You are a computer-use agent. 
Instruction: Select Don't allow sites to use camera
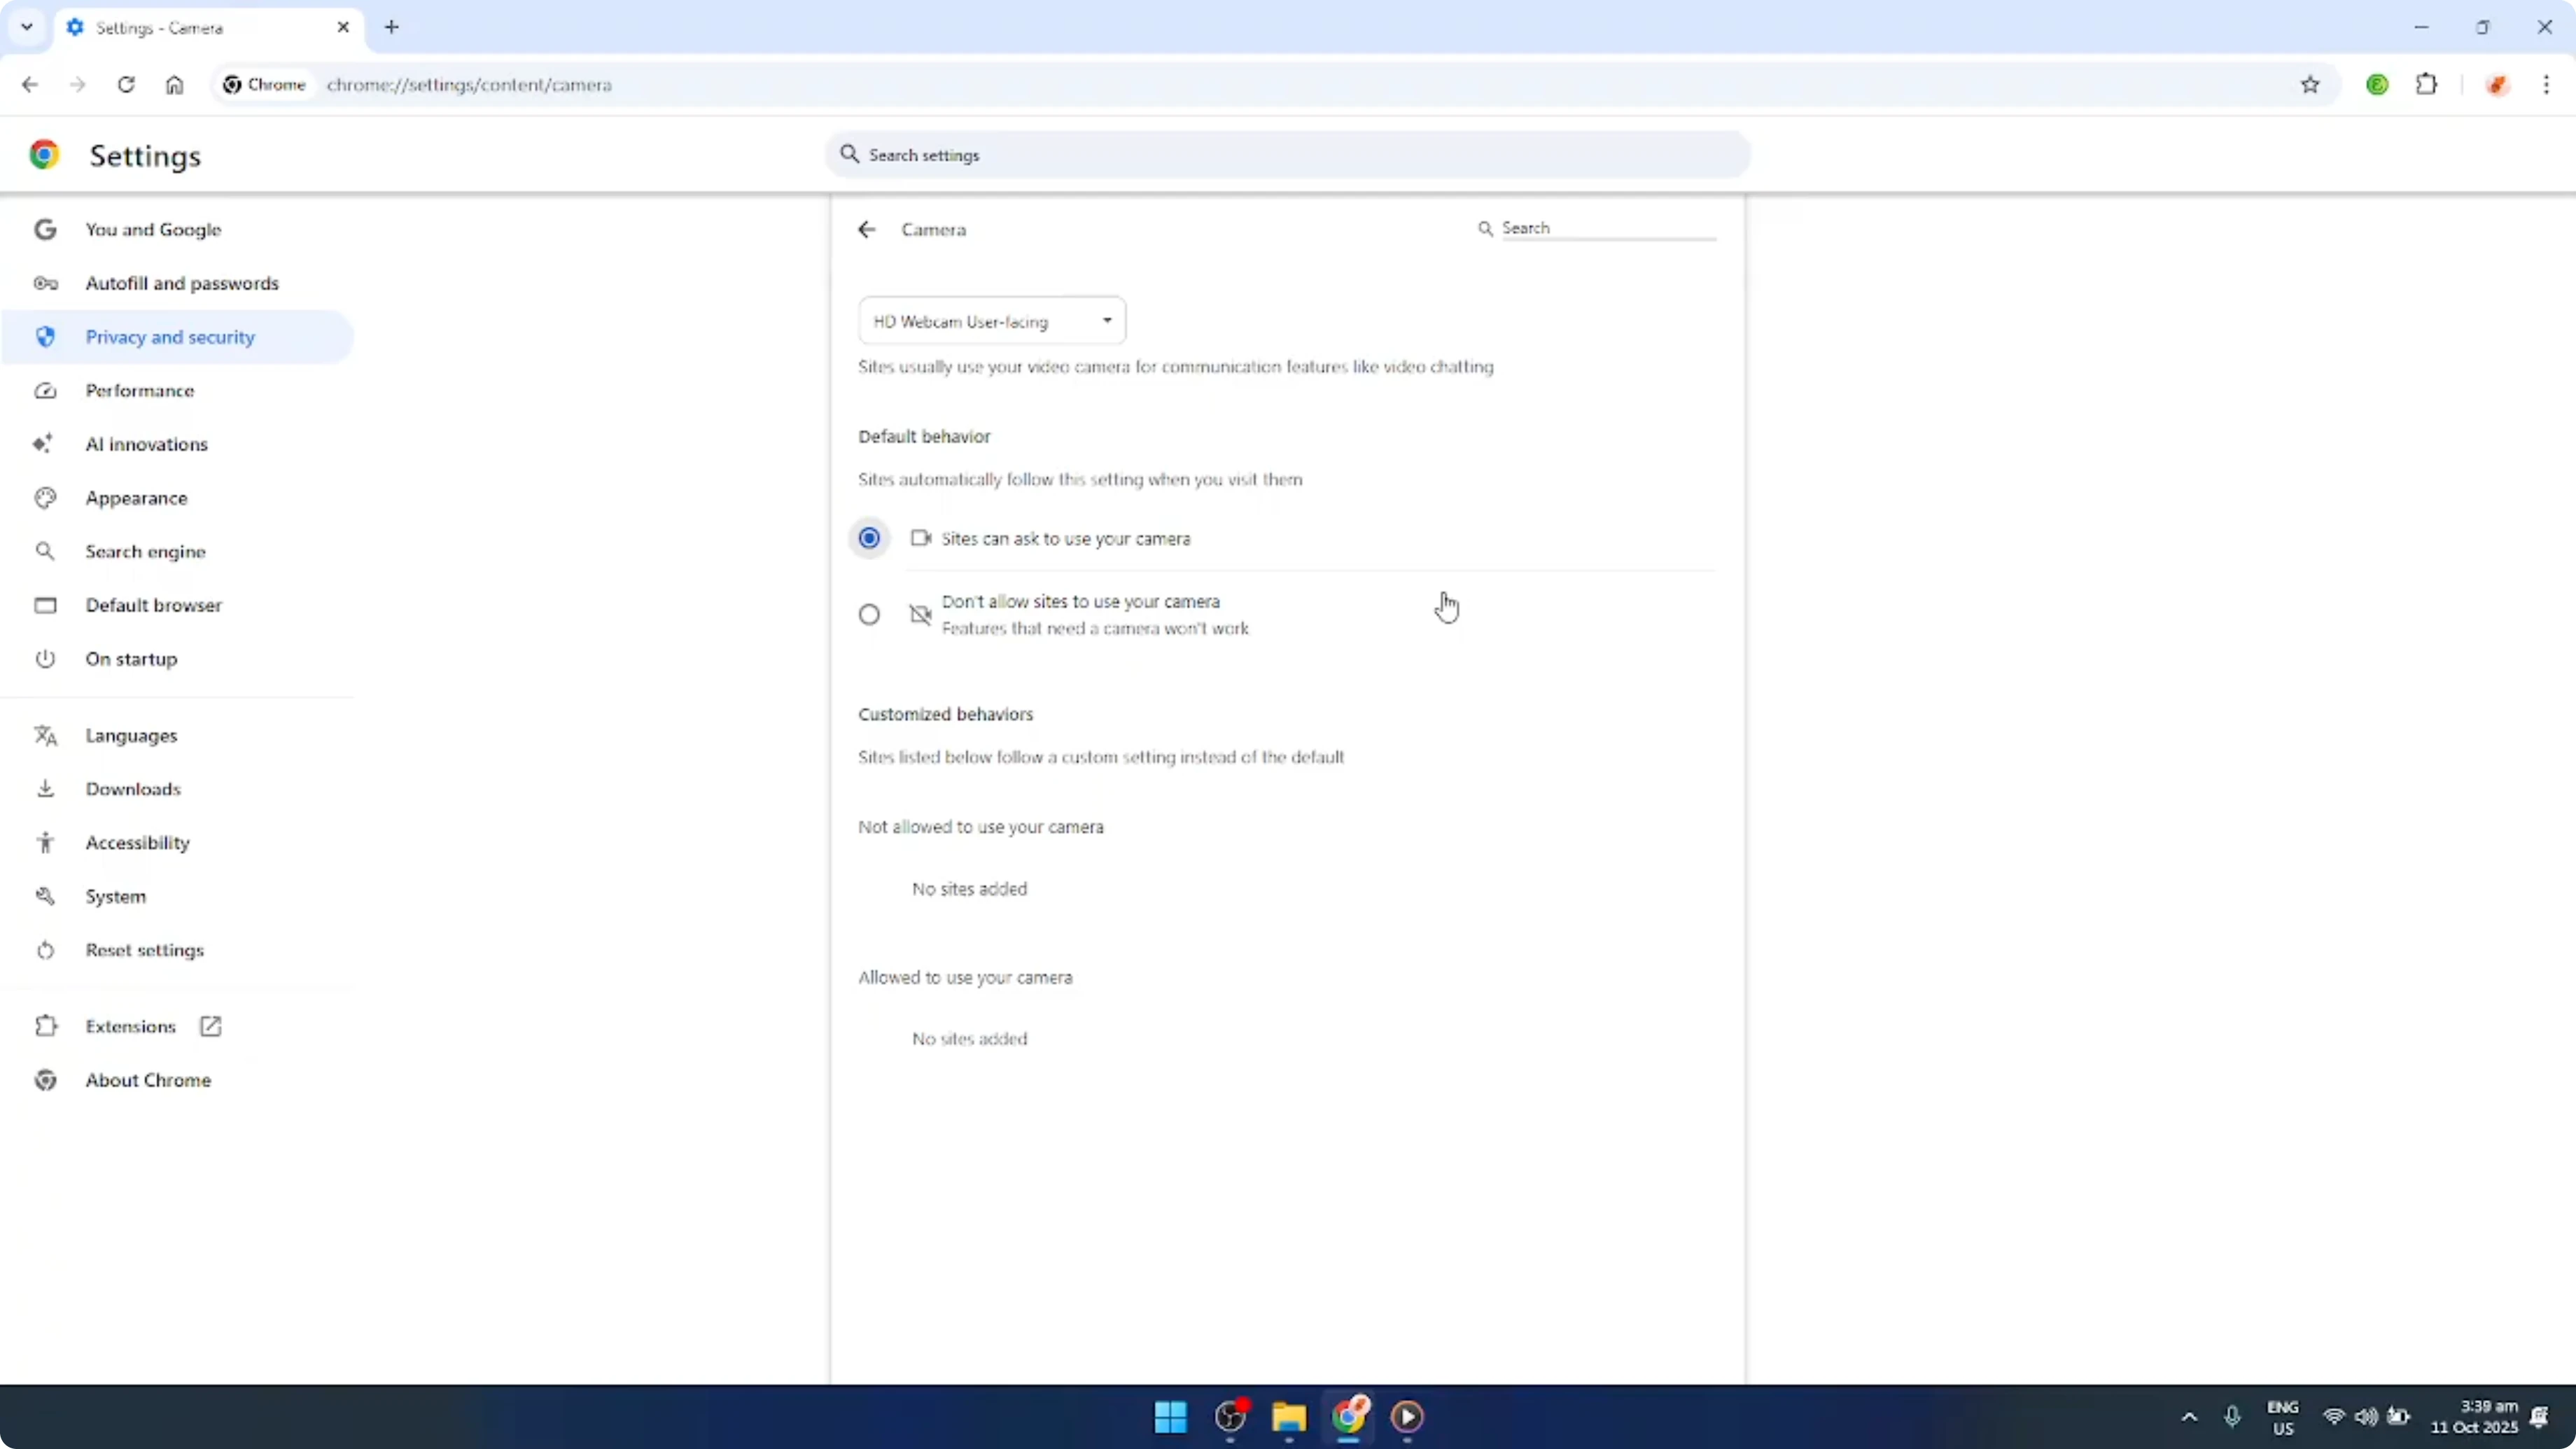(869, 614)
